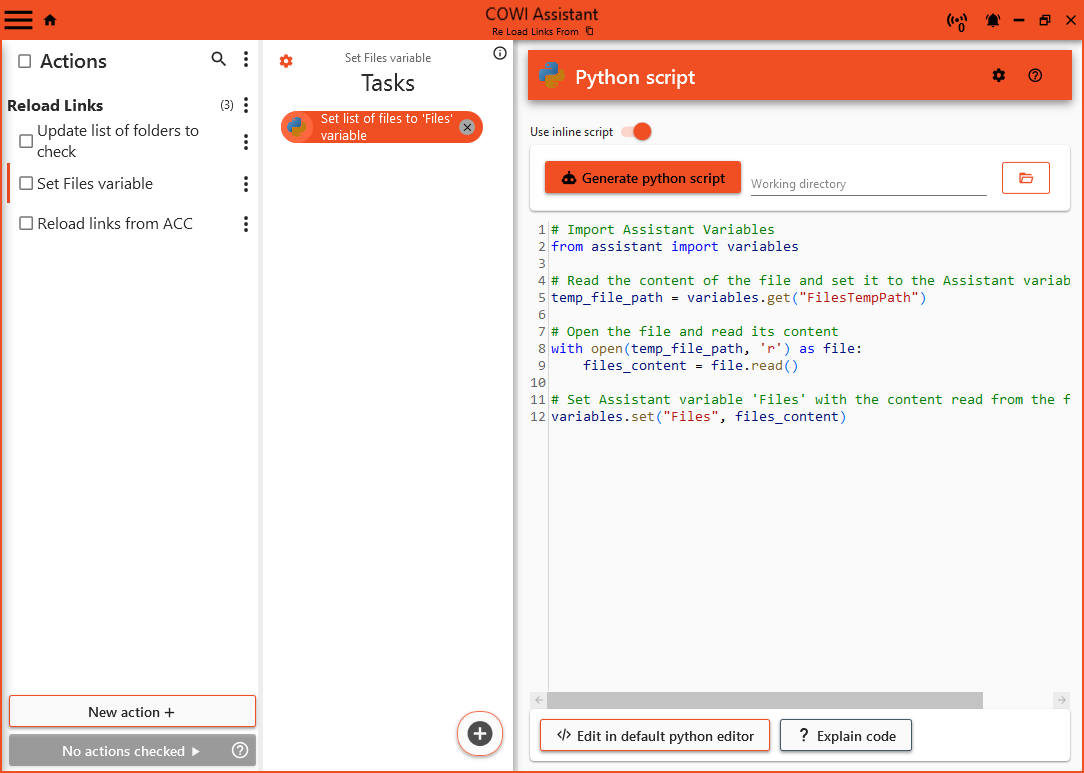1084x773 pixels.
Task: Click the broadcast connection status icon
Action: coord(958,21)
